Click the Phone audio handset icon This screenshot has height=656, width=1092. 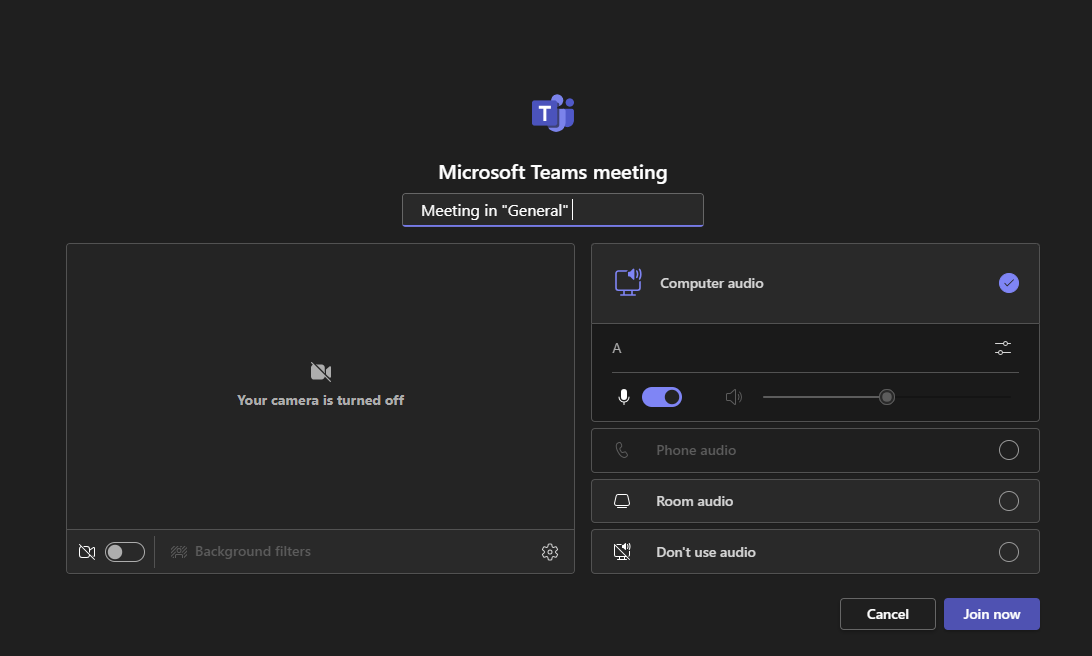click(622, 450)
